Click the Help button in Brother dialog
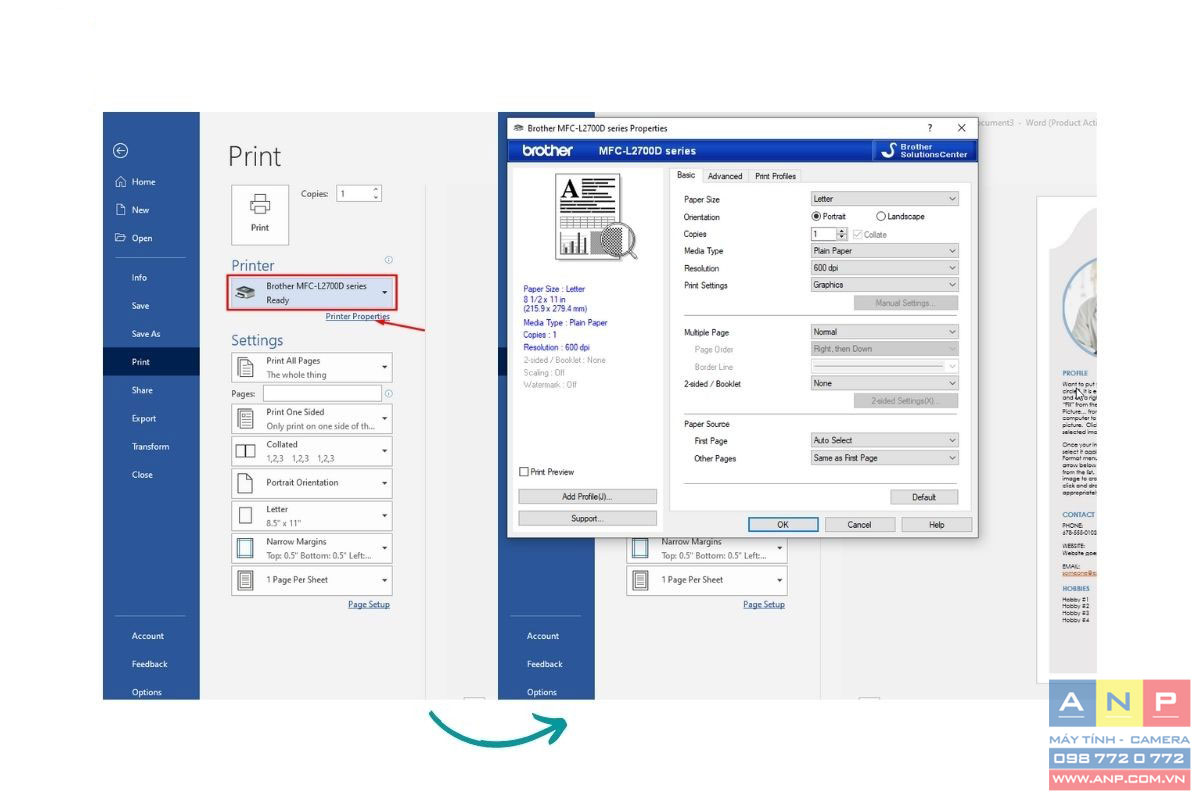1200x800 pixels. 936,524
